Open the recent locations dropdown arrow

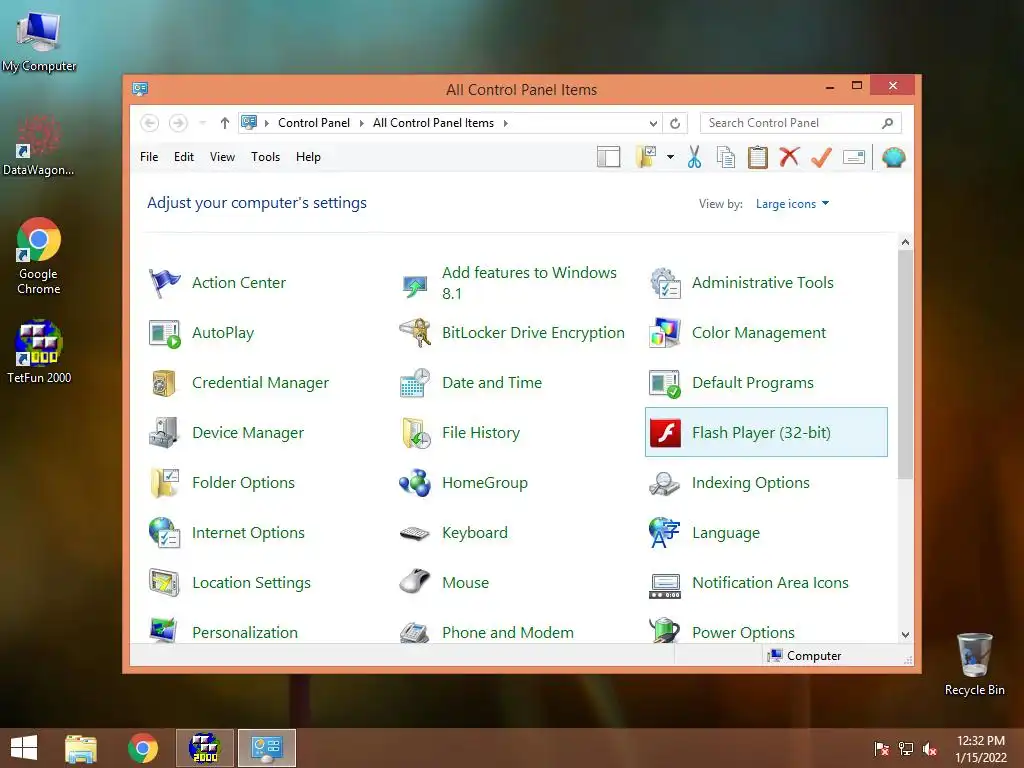(202, 123)
